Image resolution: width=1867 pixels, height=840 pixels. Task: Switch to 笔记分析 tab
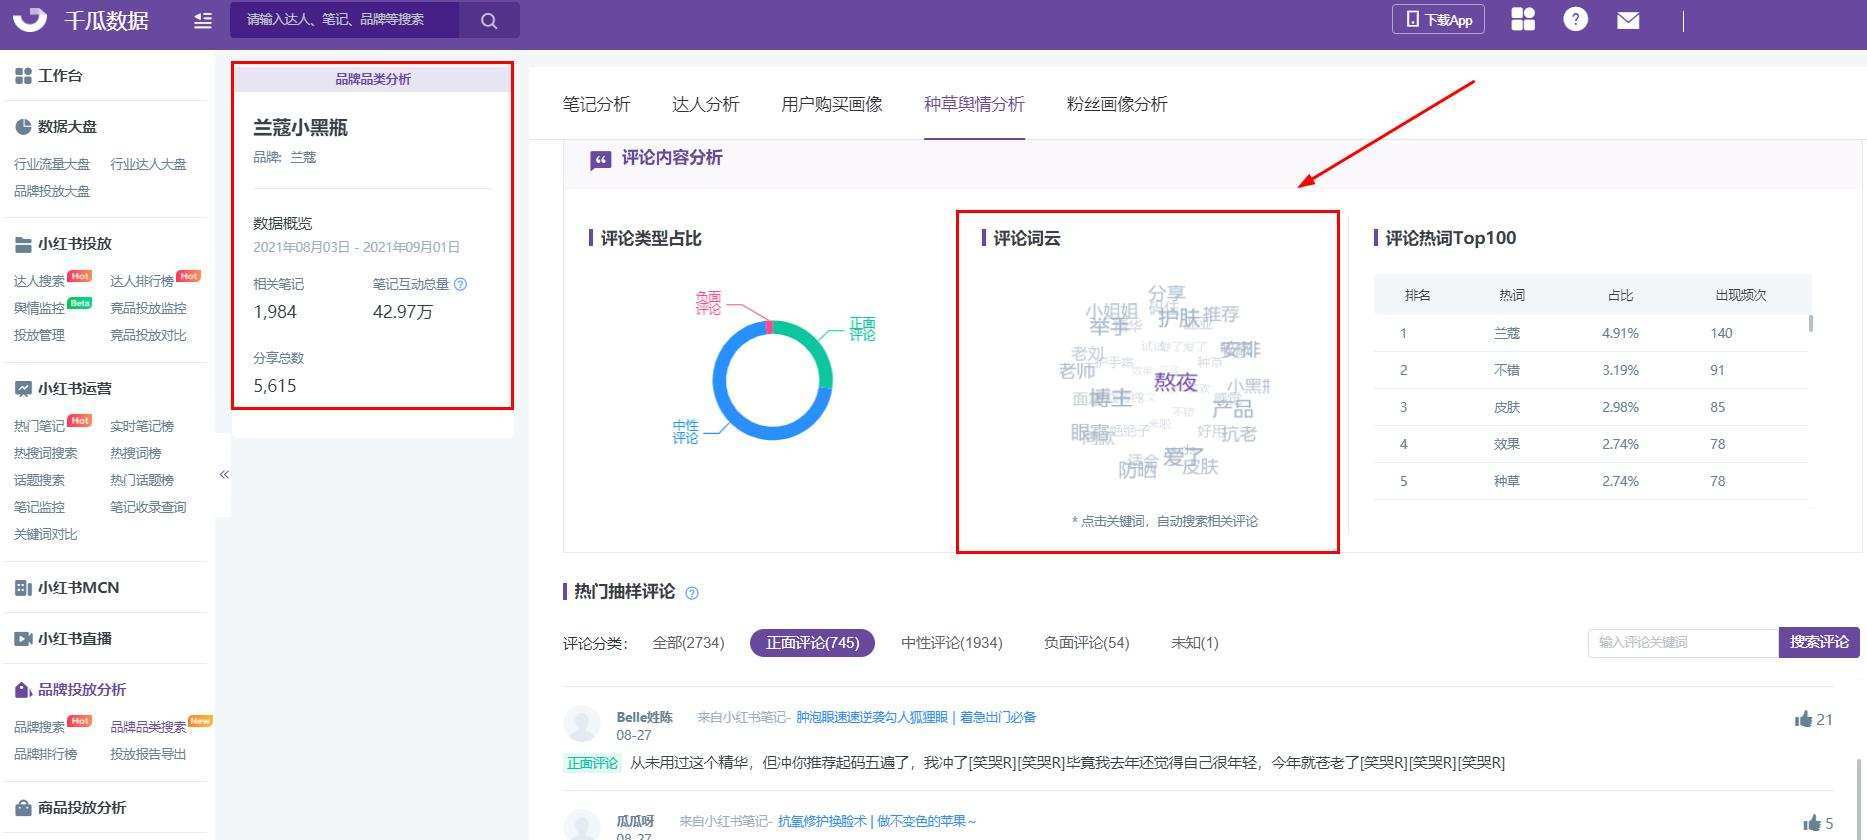pyautogui.click(x=596, y=104)
